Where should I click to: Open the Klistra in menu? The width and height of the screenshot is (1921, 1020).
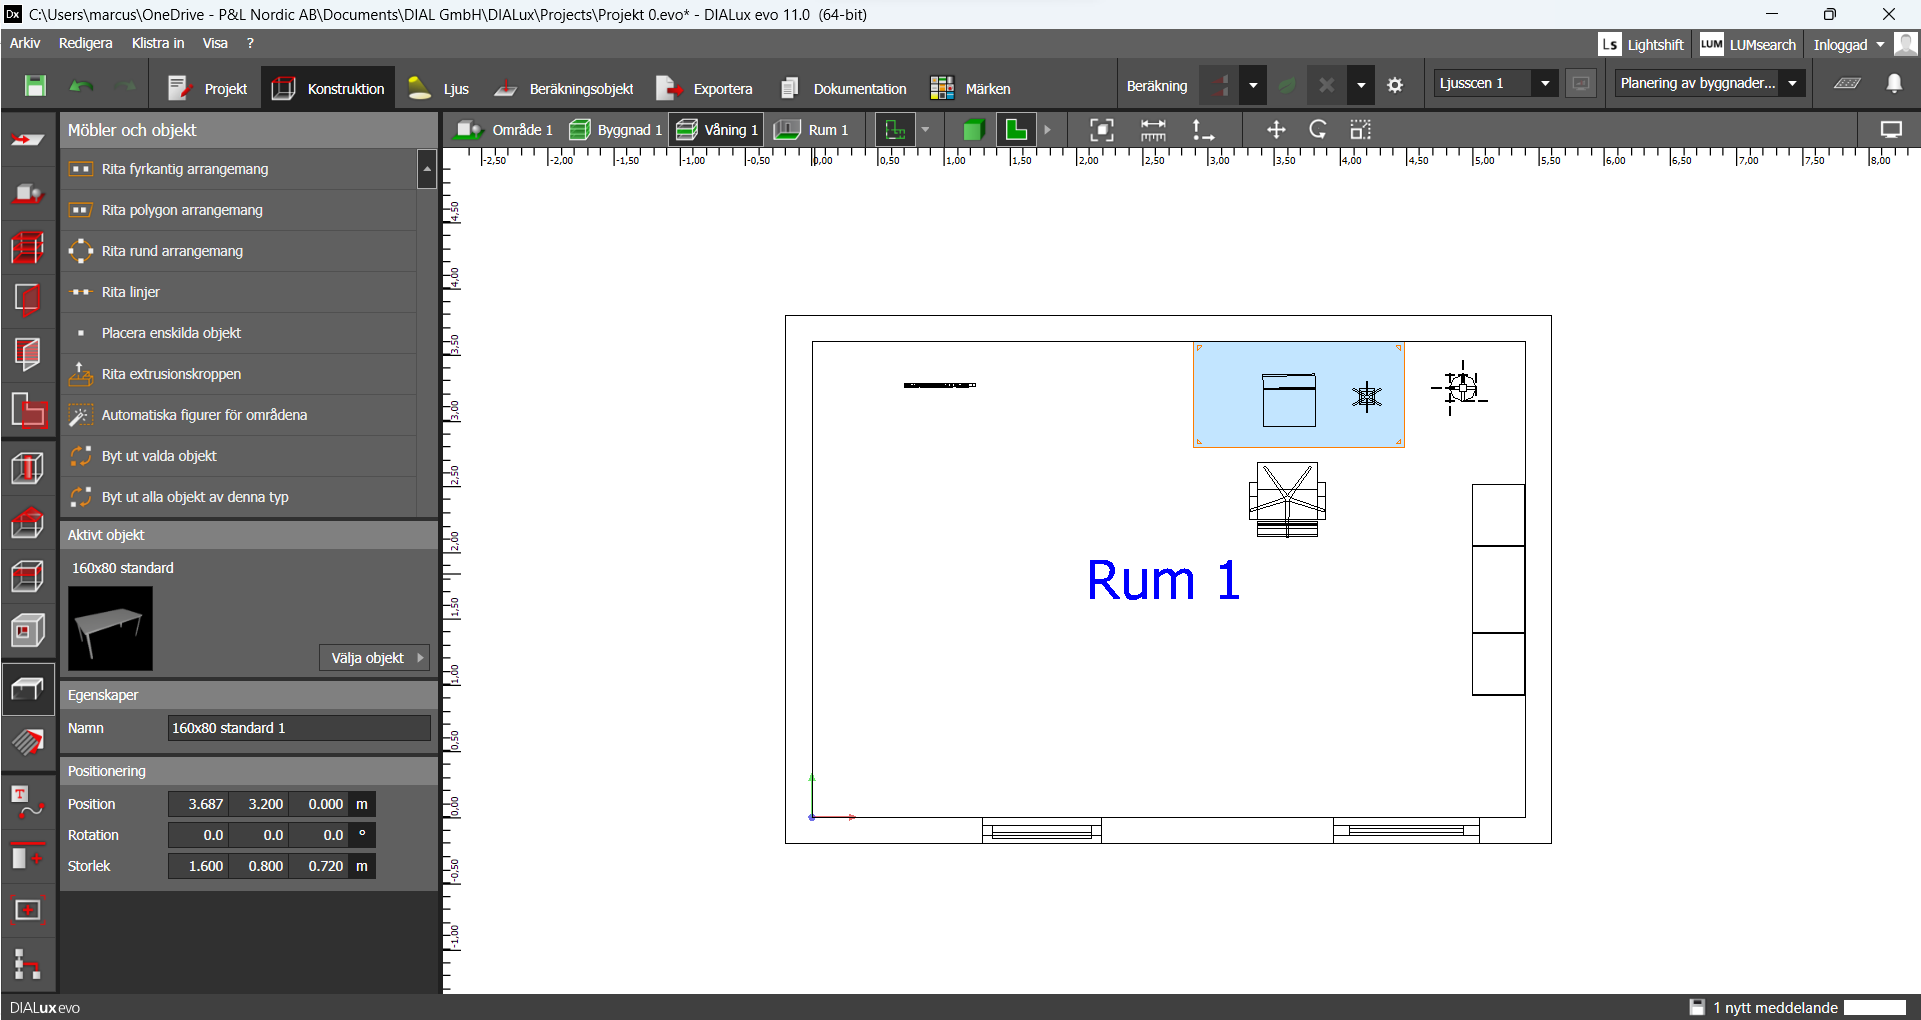[x=158, y=43]
